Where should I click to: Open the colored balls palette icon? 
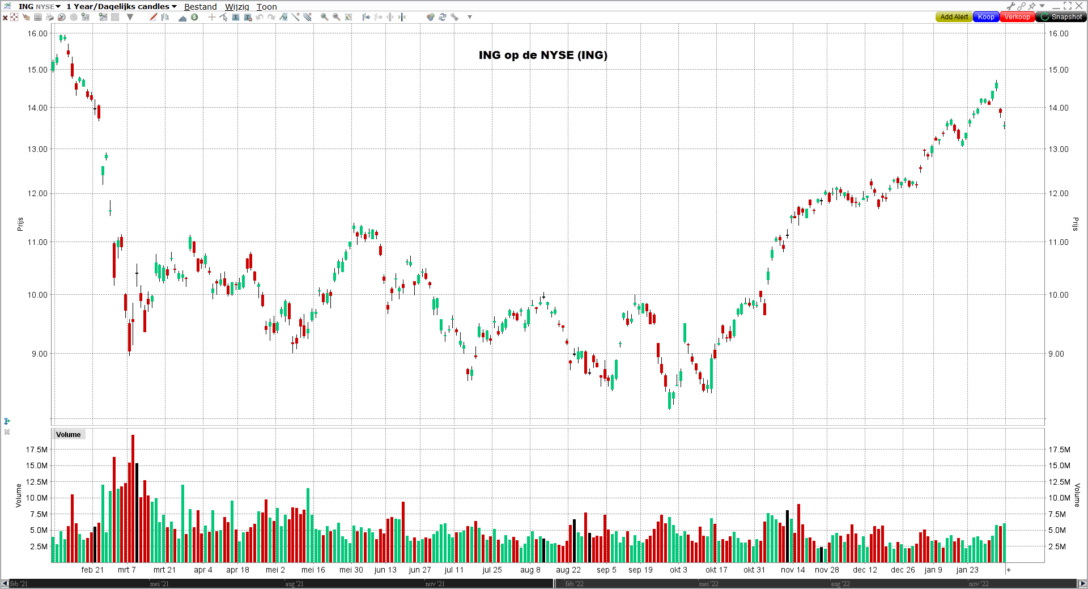pos(430,17)
